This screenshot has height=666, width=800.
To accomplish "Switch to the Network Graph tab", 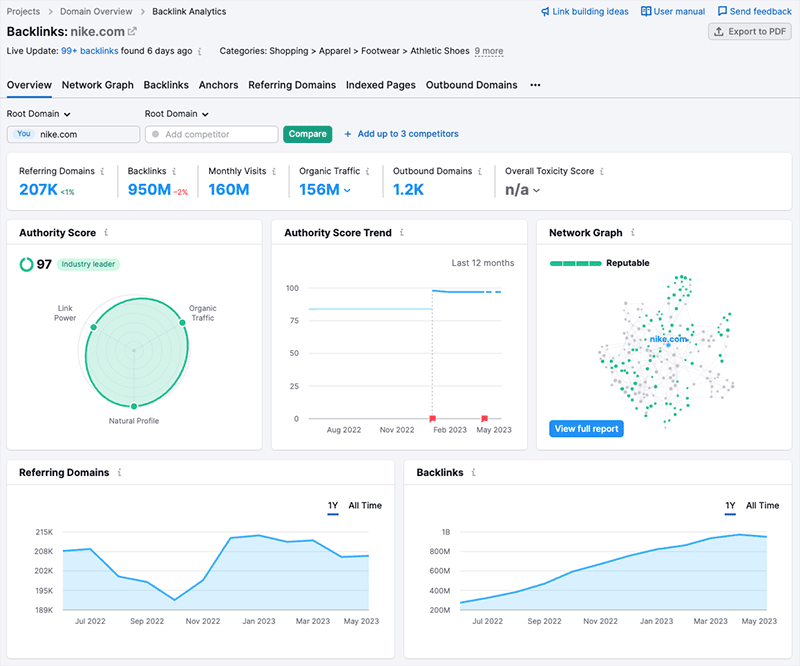I will point(97,85).
